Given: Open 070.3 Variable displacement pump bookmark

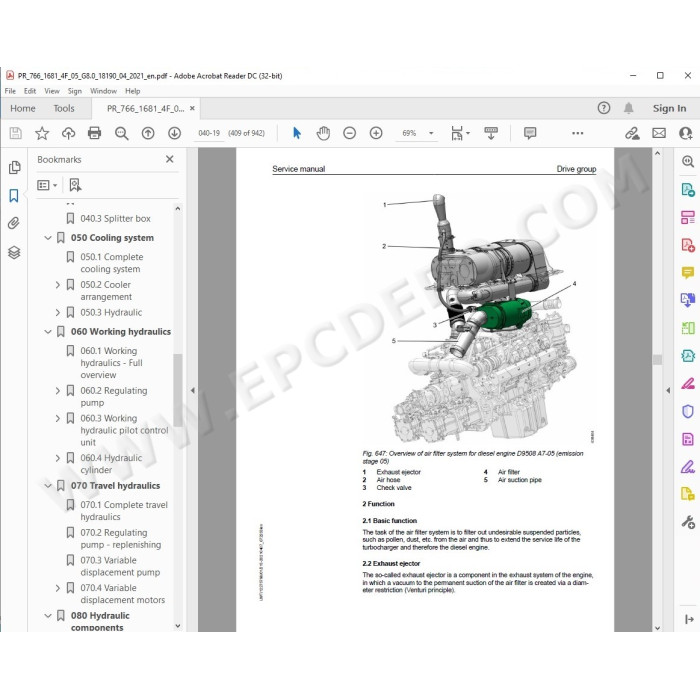Looking at the screenshot, I should (x=120, y=566).
